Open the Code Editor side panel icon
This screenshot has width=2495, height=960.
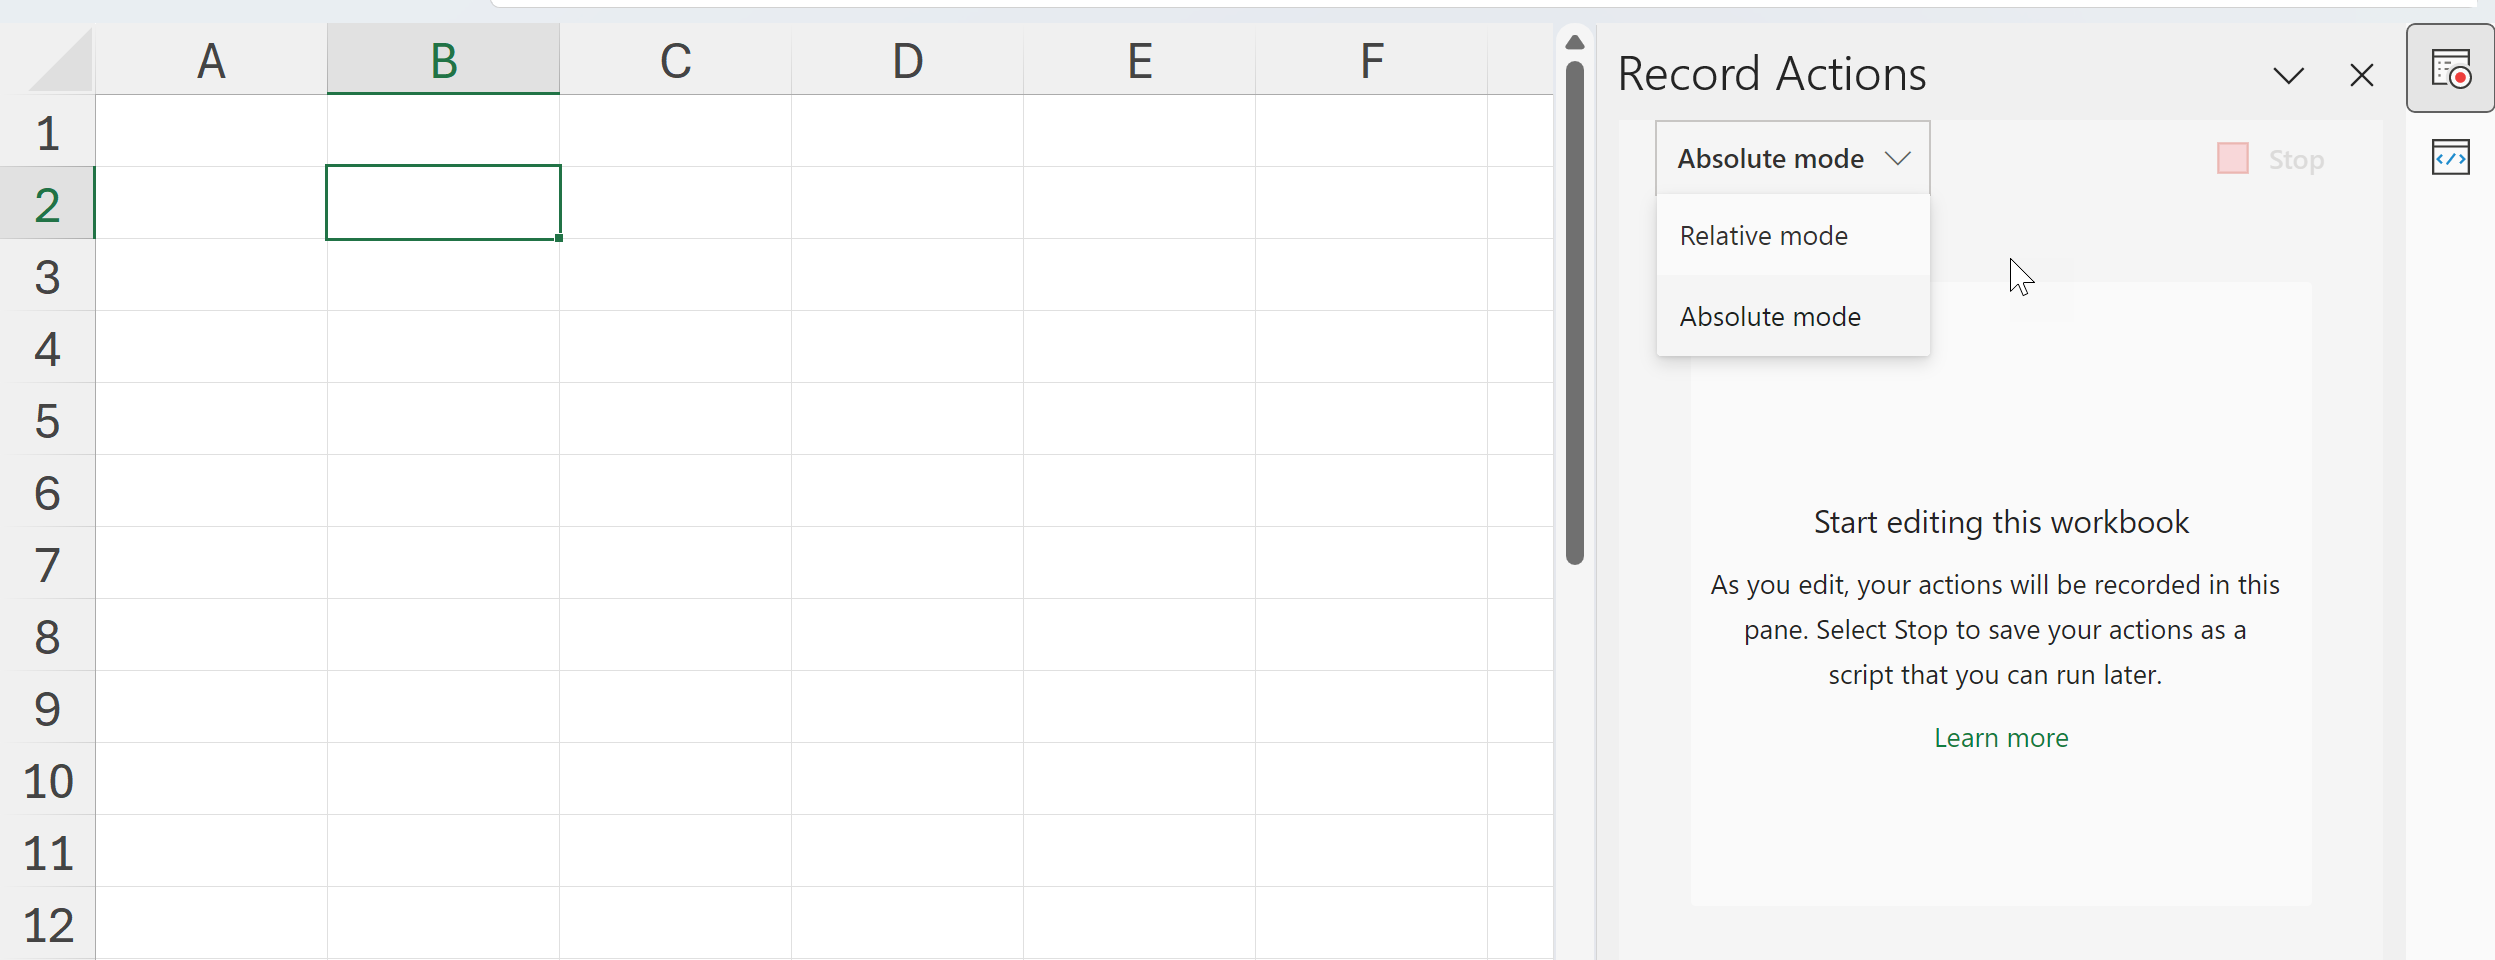tap(2450, 157)
